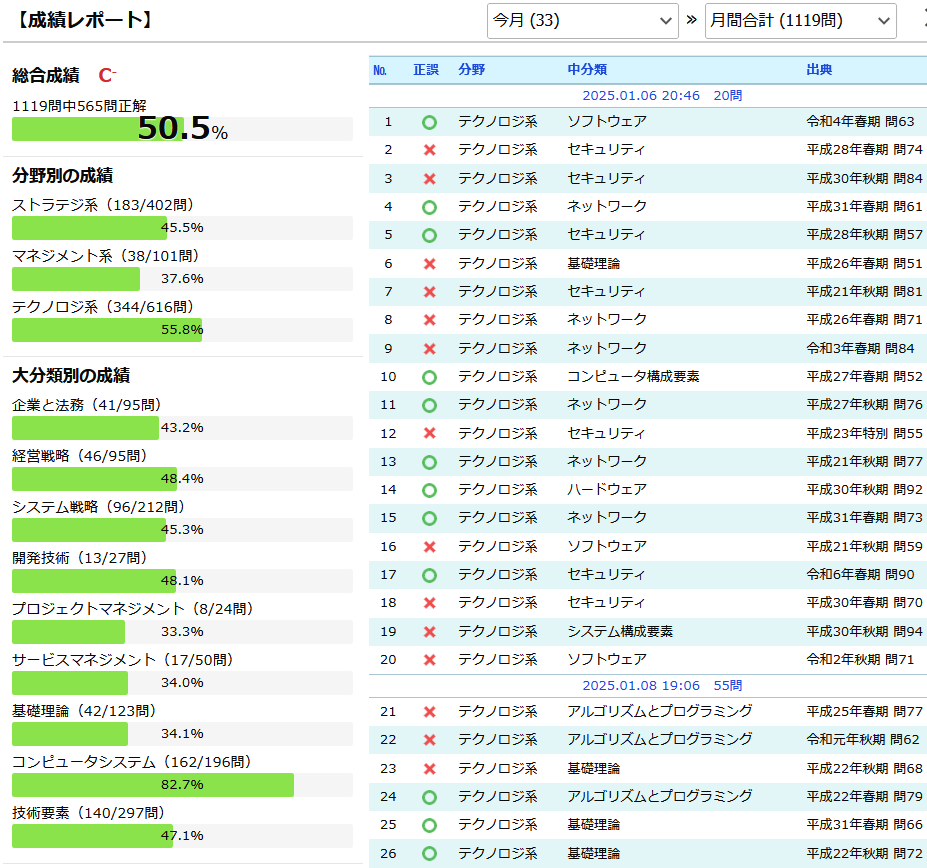Screen dimensions: 927x868
Task: Click the overall 50.5% score bar
Action: [182, 129]
